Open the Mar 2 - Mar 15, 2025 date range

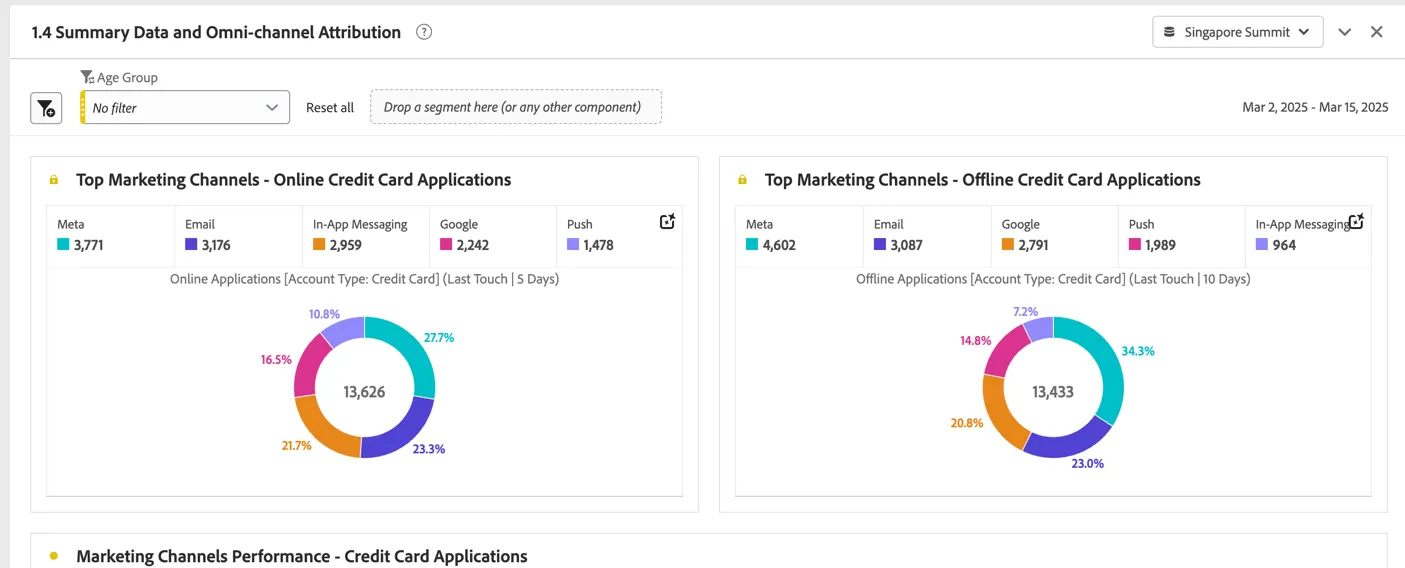click(1315, 107)
